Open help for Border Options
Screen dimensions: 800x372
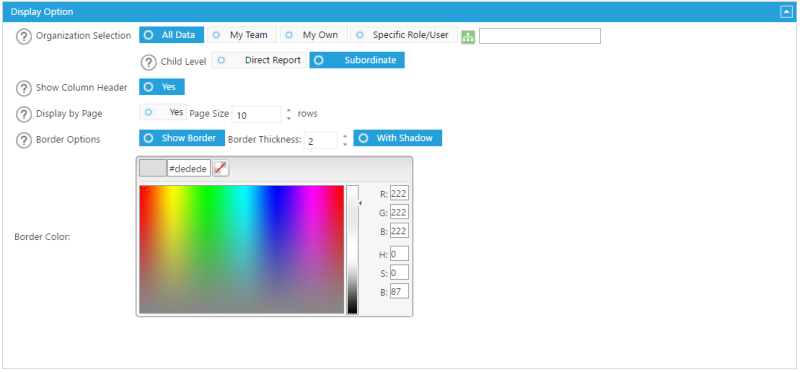24,140
